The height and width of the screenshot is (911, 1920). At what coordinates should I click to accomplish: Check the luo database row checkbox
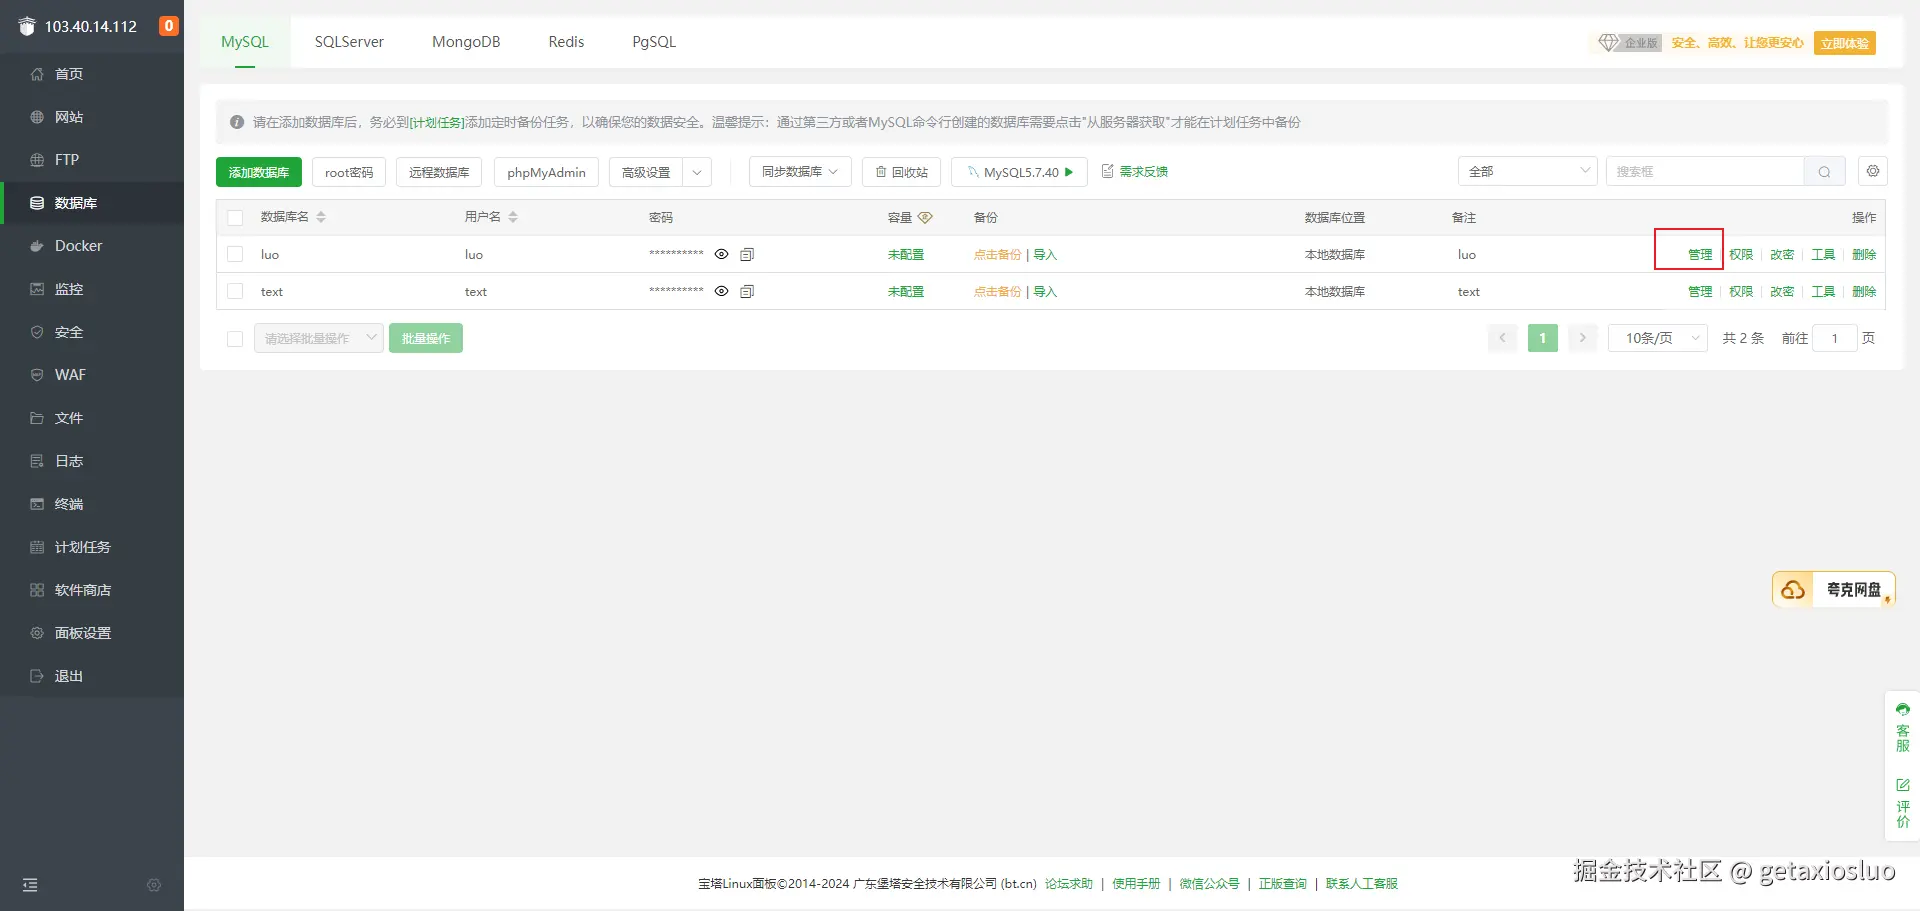(235, 255)
